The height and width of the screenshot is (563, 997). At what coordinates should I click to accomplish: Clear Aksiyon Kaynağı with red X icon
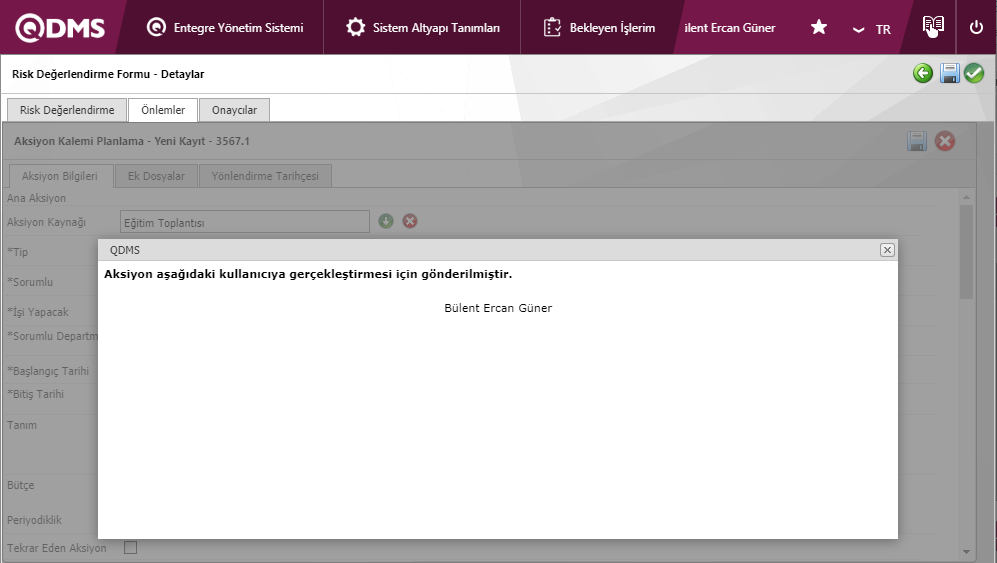[x=410, y=221]
